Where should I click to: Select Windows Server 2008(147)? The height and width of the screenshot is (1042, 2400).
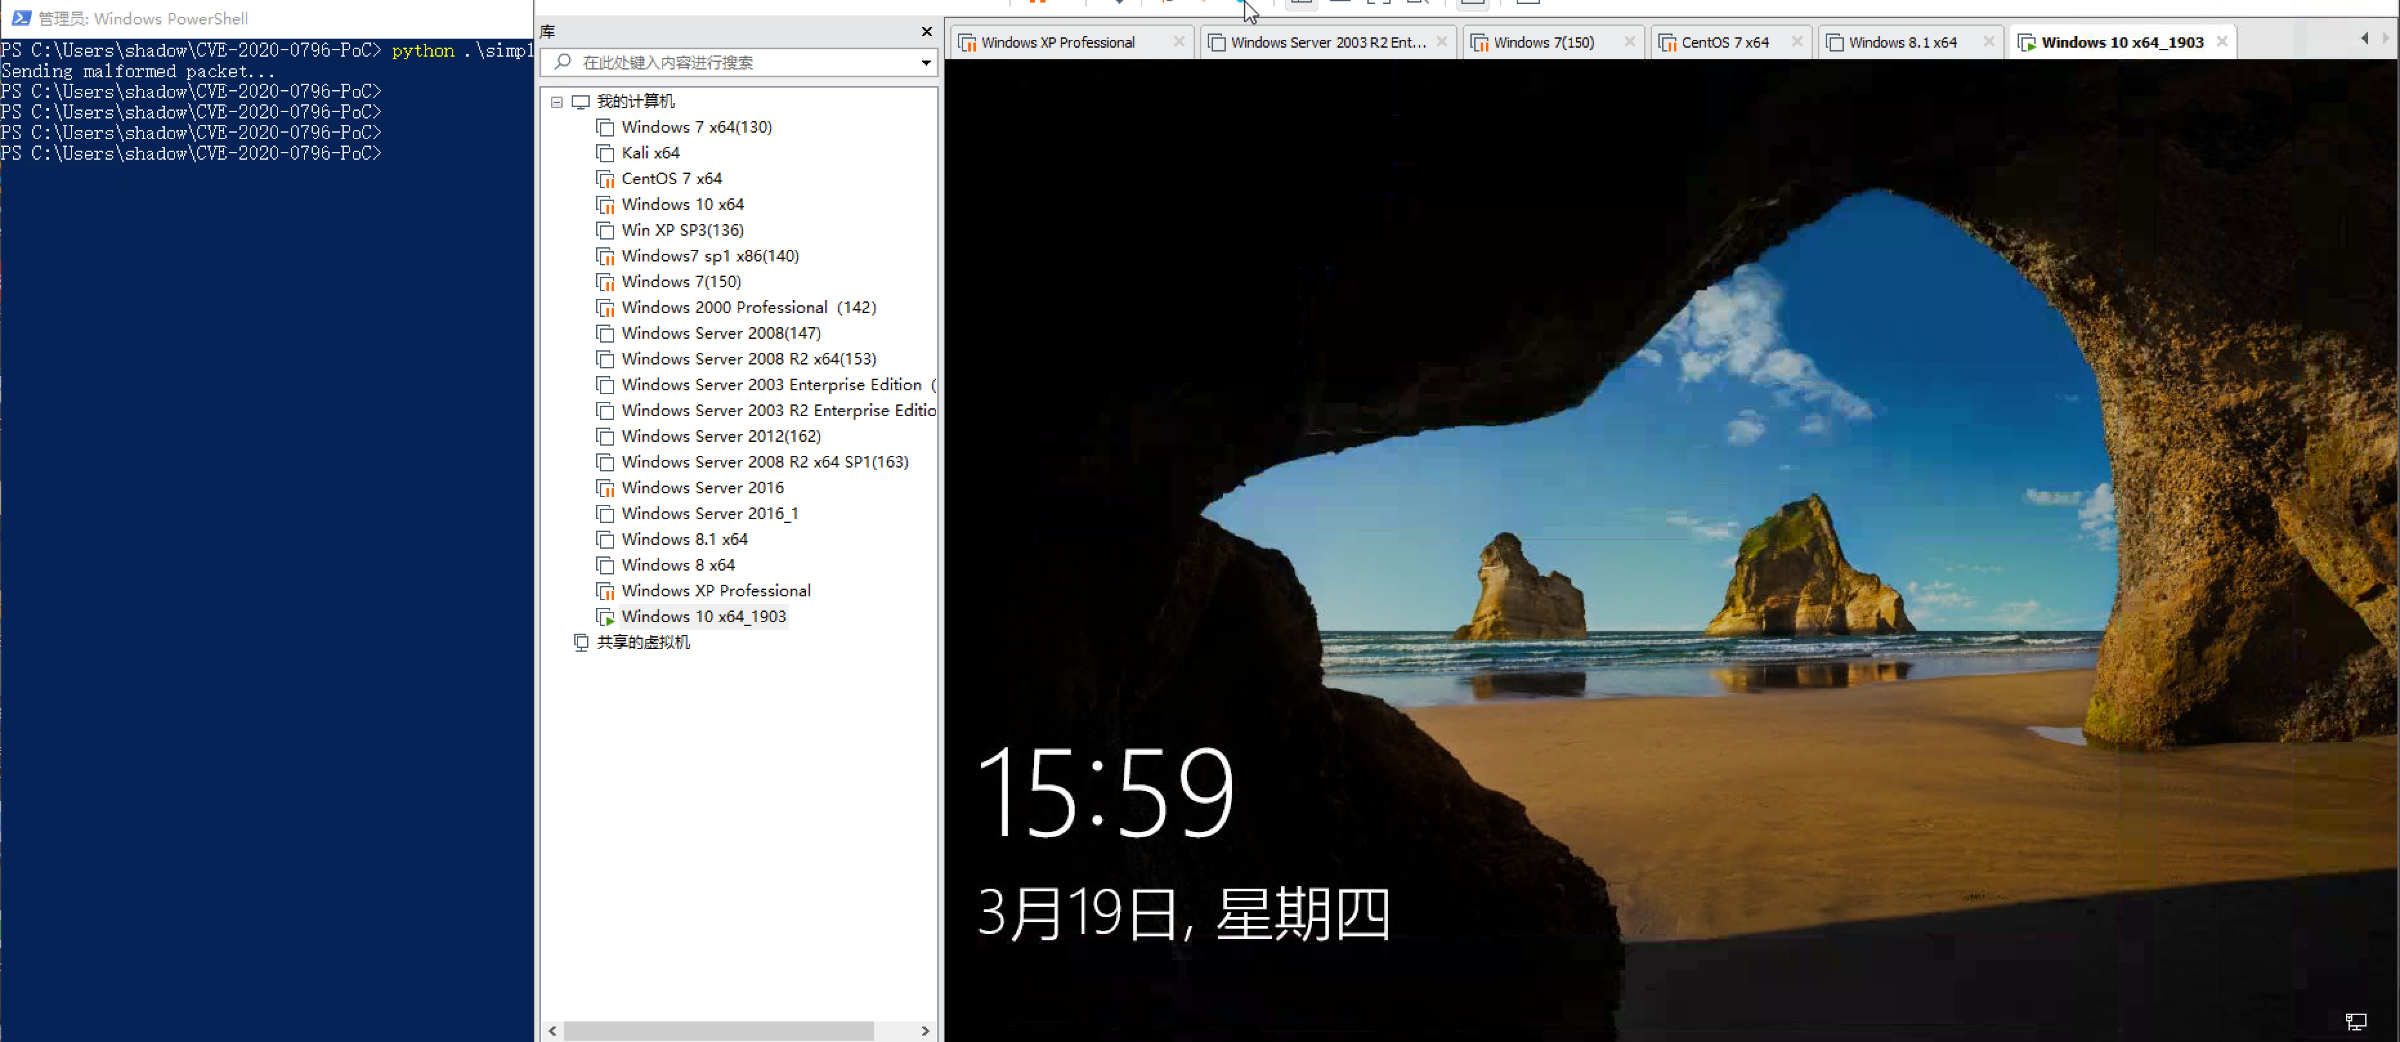(x=721, y=333)
